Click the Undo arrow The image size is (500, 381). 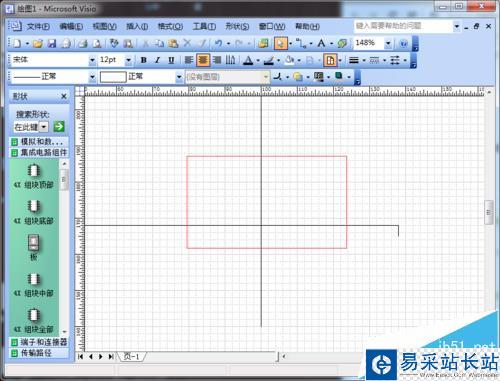click(x=218, y=43)
